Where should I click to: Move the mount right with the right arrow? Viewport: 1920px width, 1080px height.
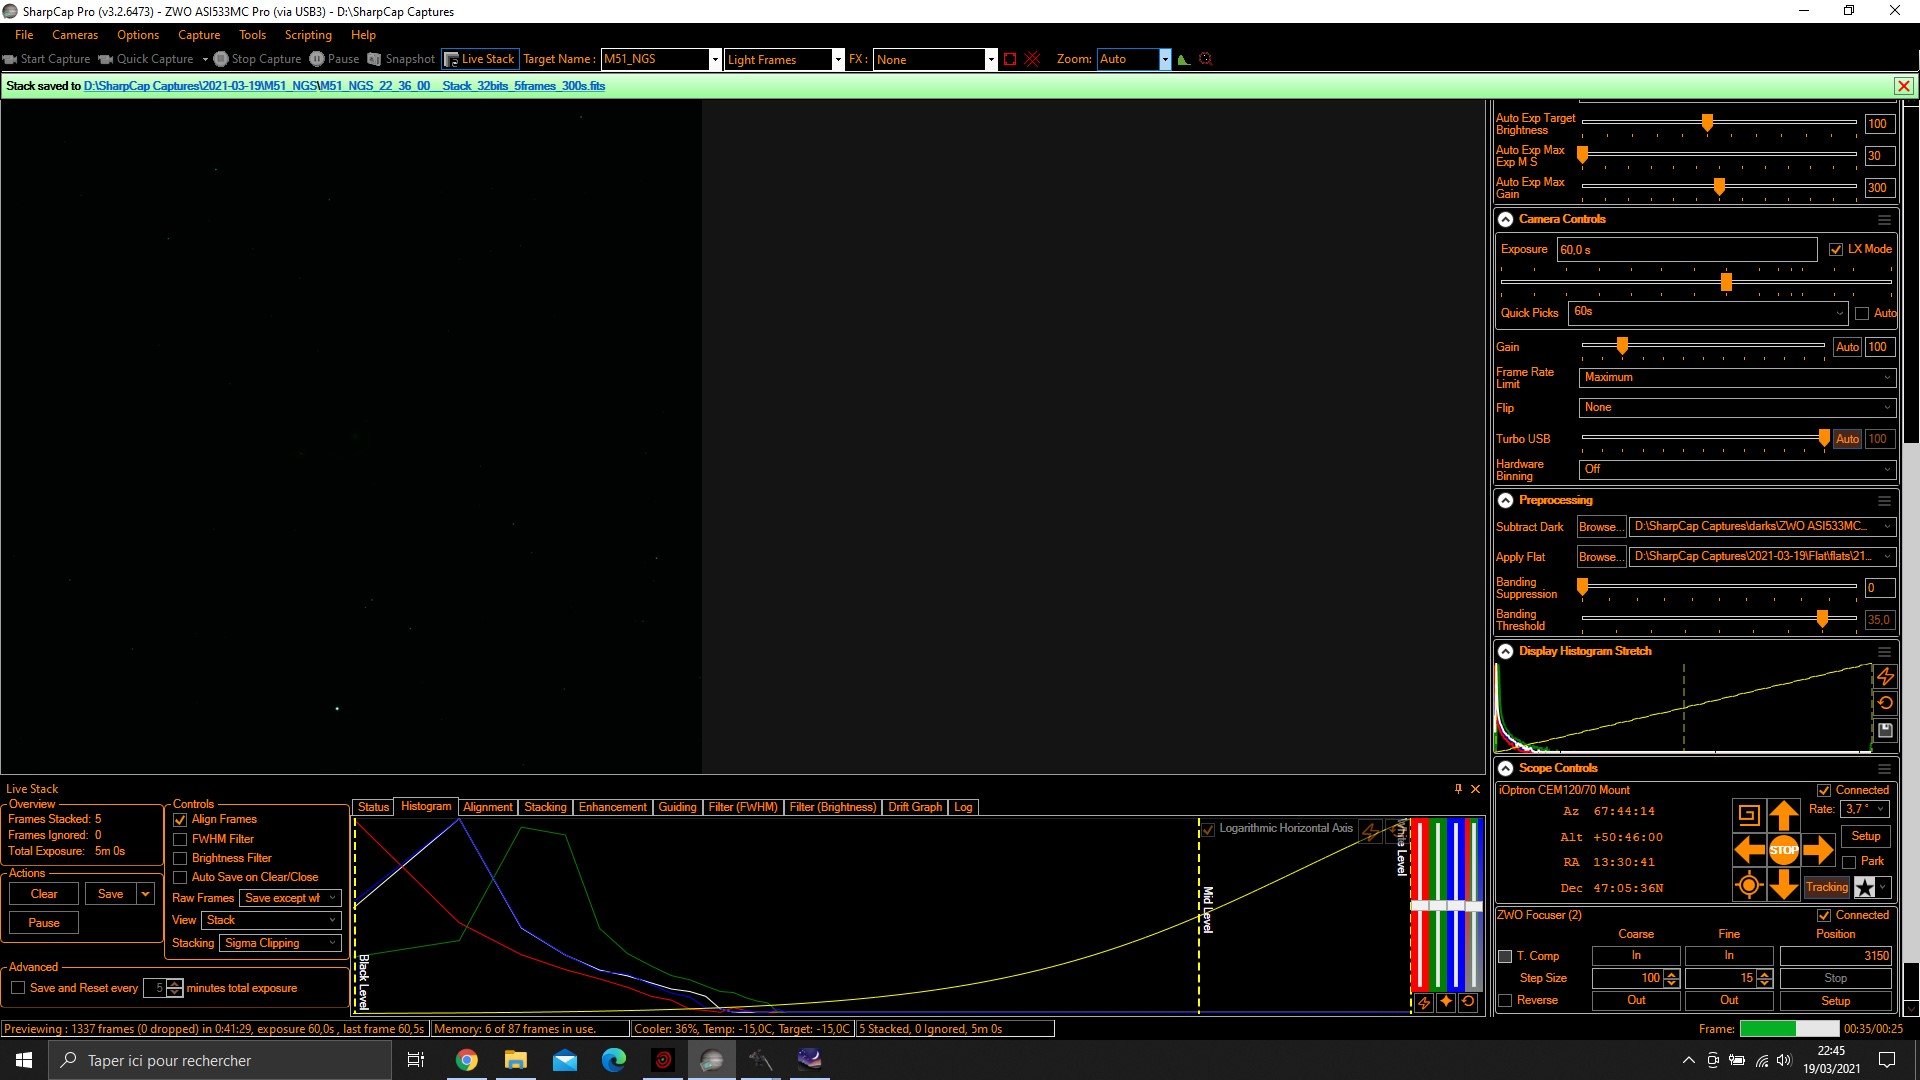click(x=1818, y=850)
